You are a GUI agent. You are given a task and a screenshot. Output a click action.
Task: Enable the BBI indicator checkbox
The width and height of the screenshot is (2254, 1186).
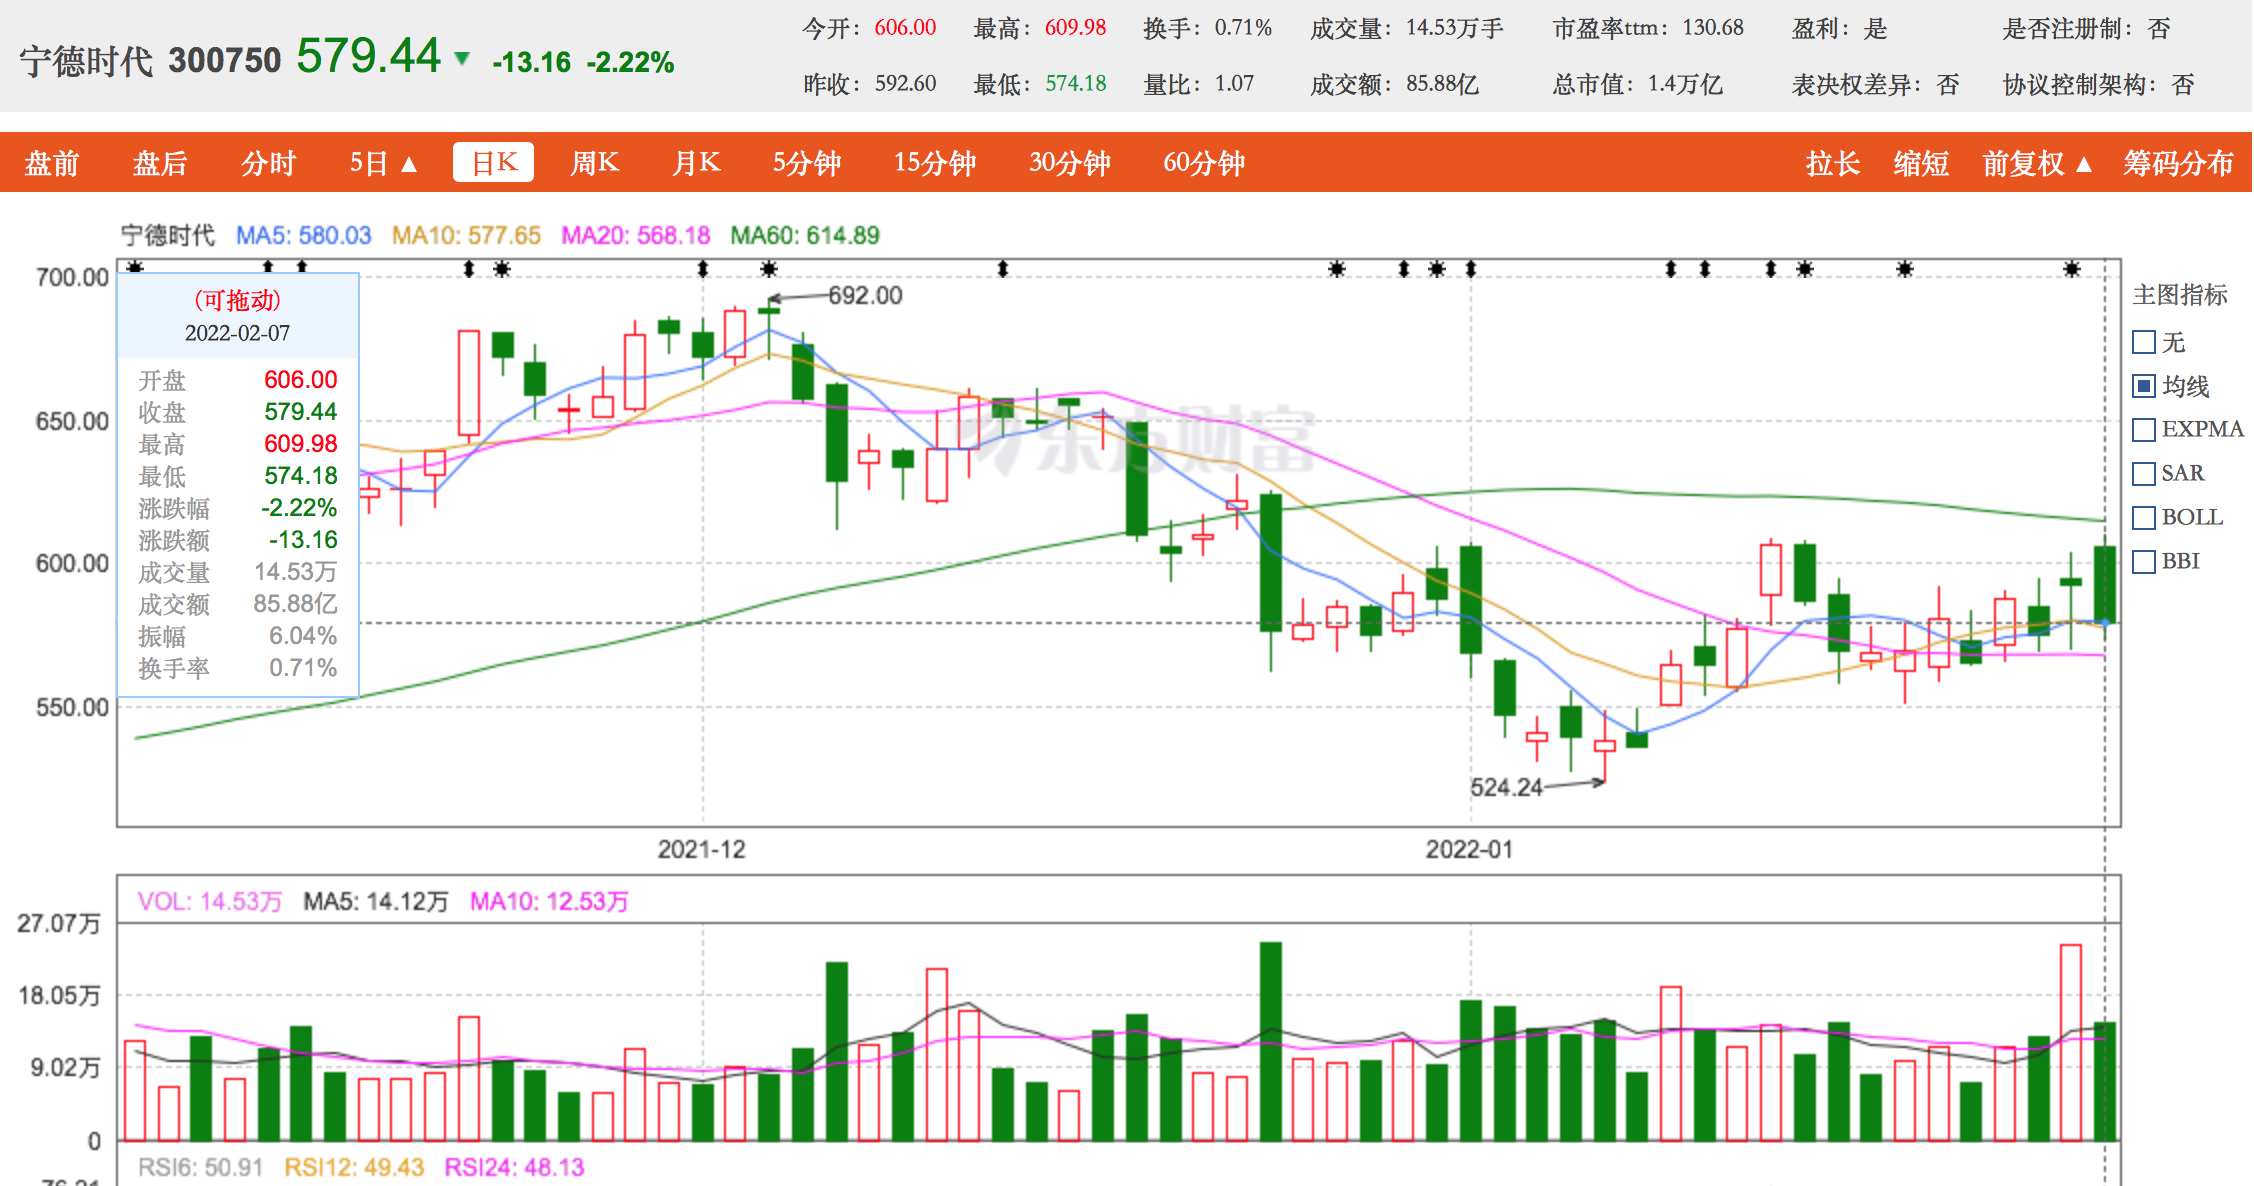click(2144, 562)
